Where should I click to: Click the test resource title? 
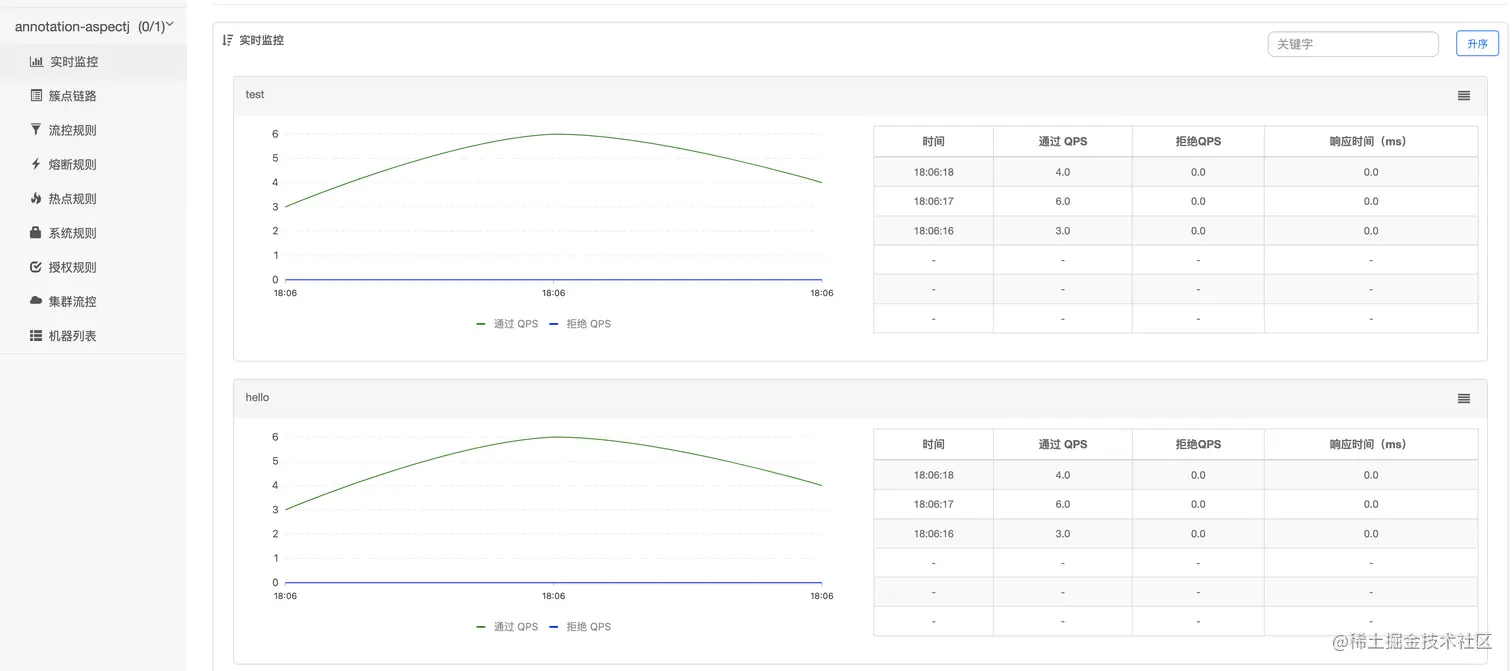[x=255, y=95]
